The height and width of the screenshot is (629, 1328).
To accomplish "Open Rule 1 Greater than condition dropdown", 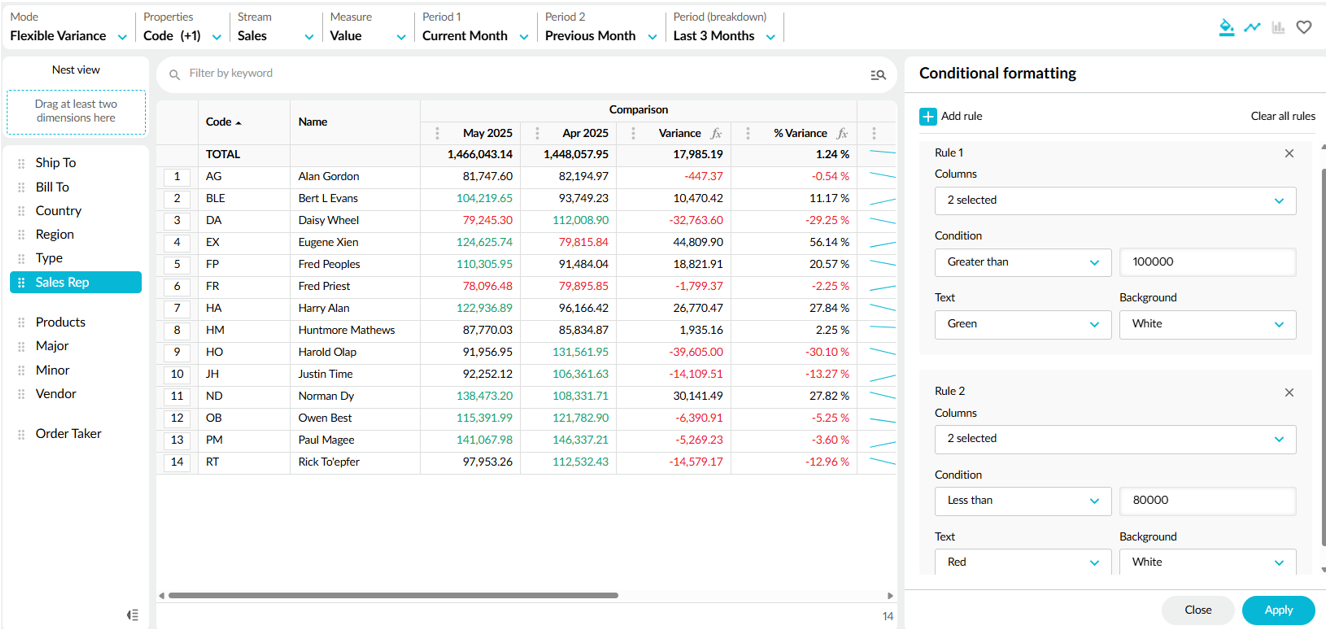I will [1022, 262].
